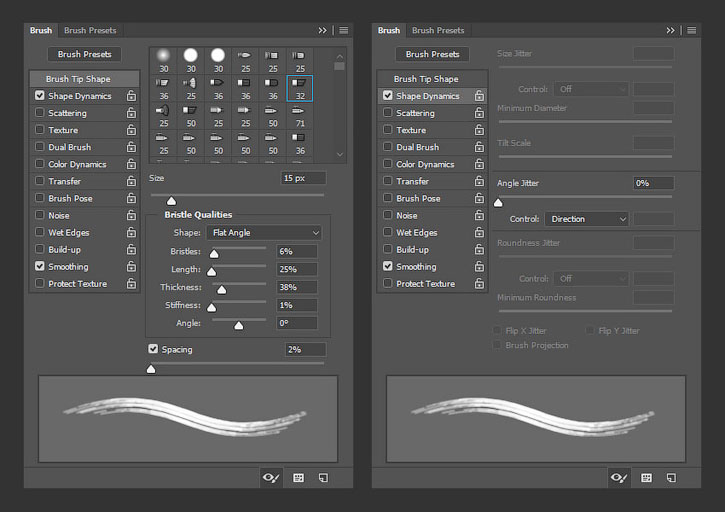Click Thickness value field showing 38%
Viewport: 725px width, 512px height.
coord(297,287)
